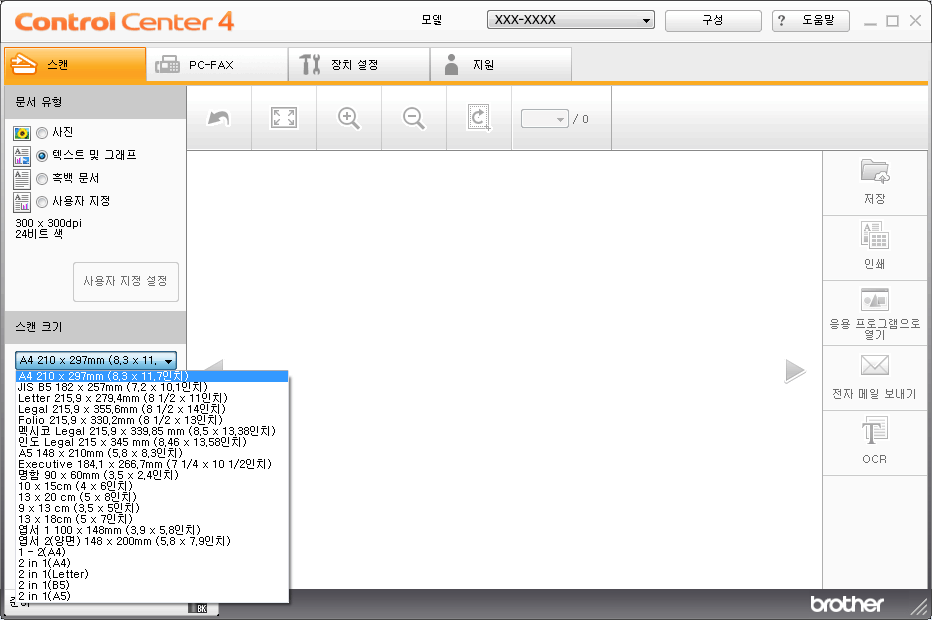
Task: Click the brother logo
Action: point(847,604)
